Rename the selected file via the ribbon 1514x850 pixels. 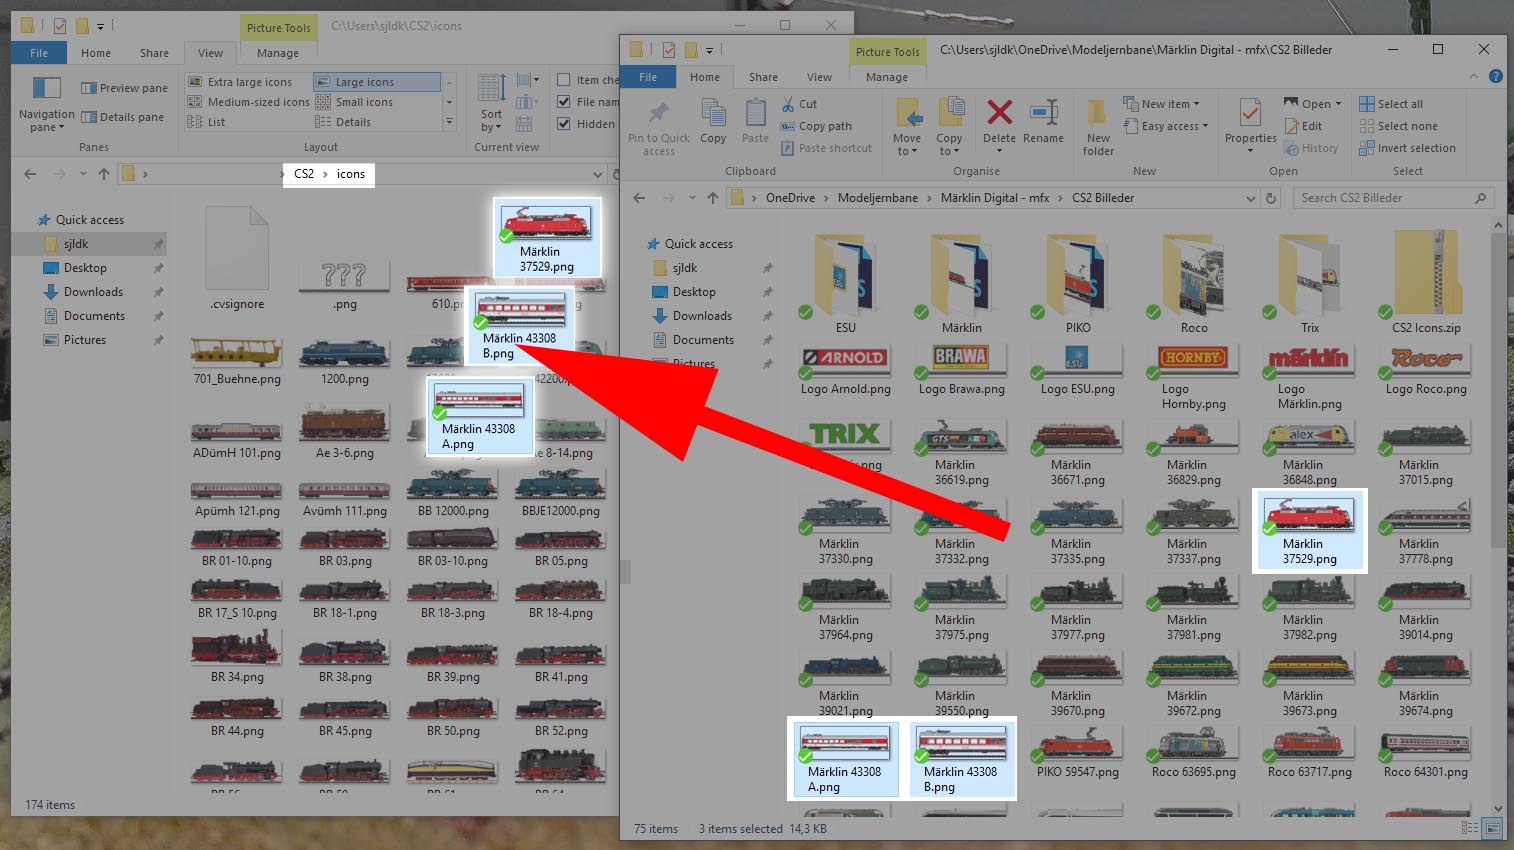(x=1043, y=121)
